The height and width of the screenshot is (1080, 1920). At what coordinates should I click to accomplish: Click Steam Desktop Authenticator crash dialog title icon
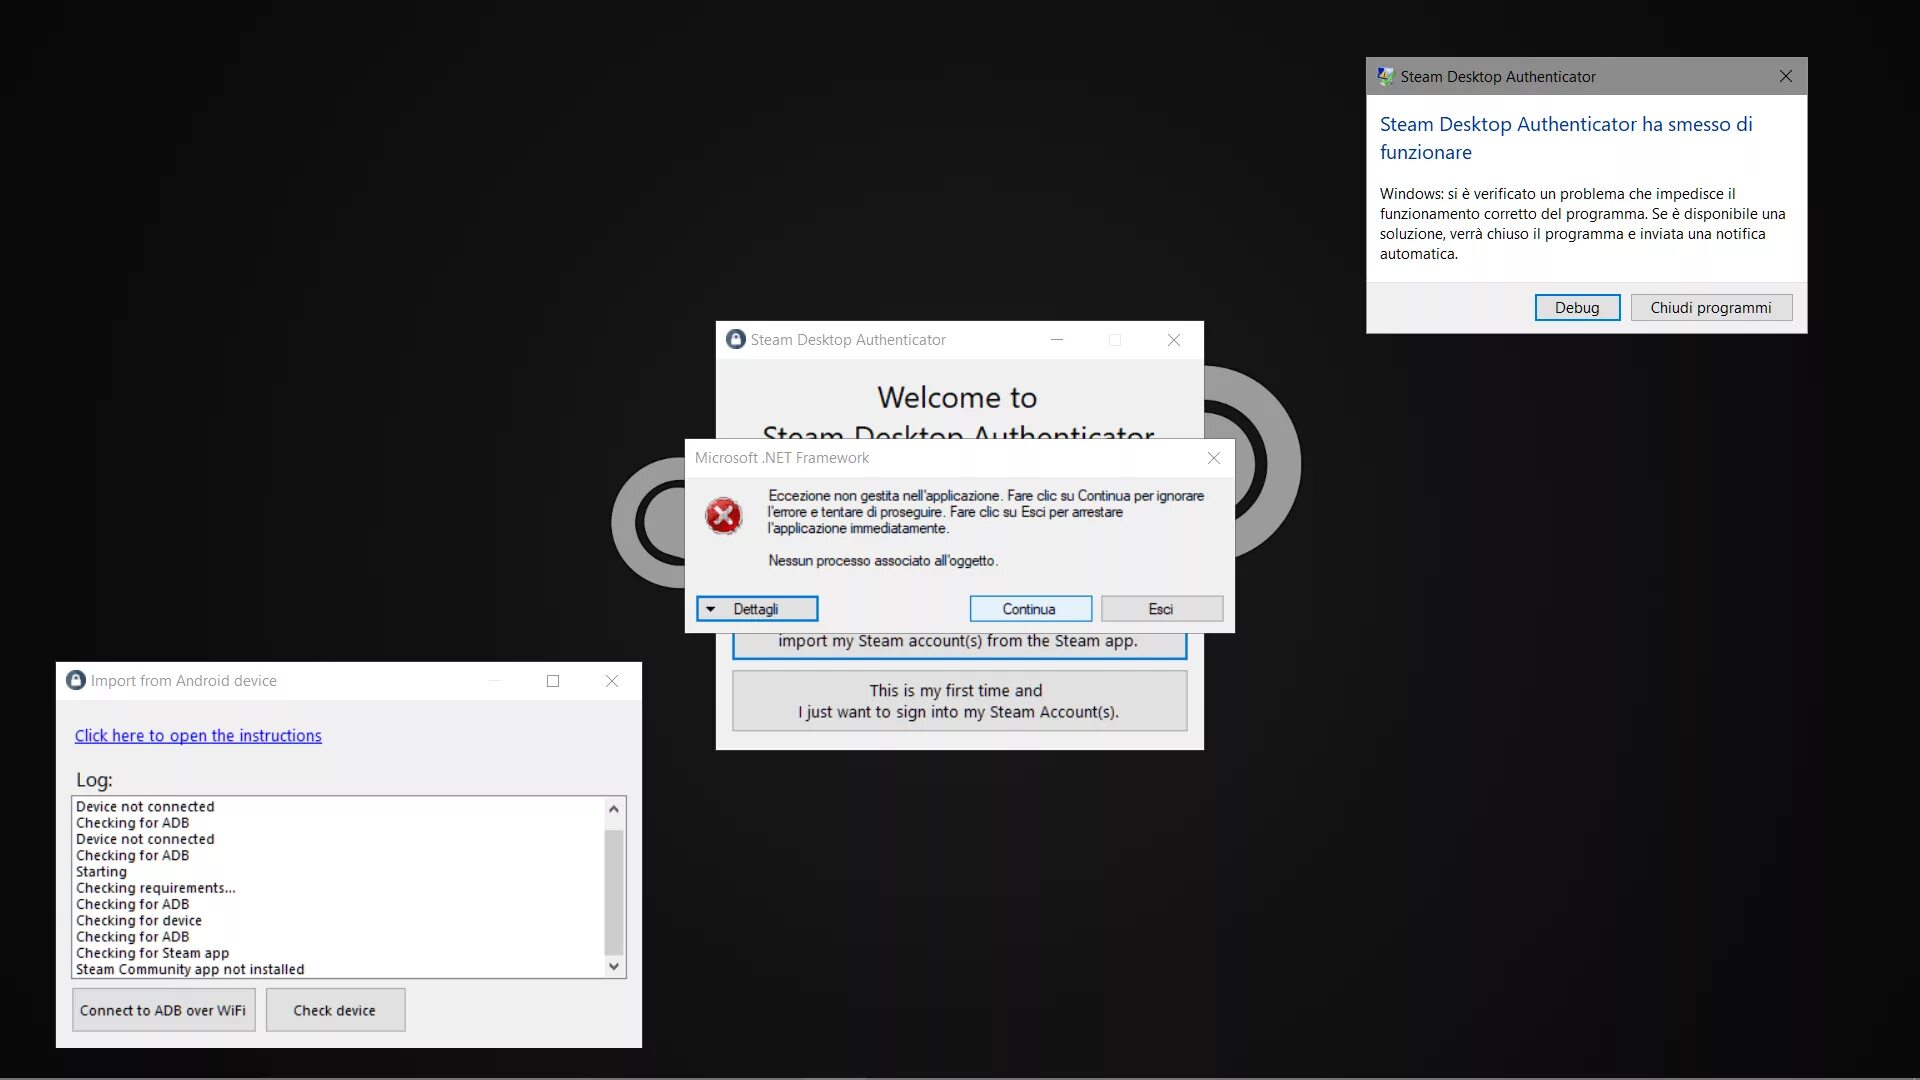(x=1385, y=76)
